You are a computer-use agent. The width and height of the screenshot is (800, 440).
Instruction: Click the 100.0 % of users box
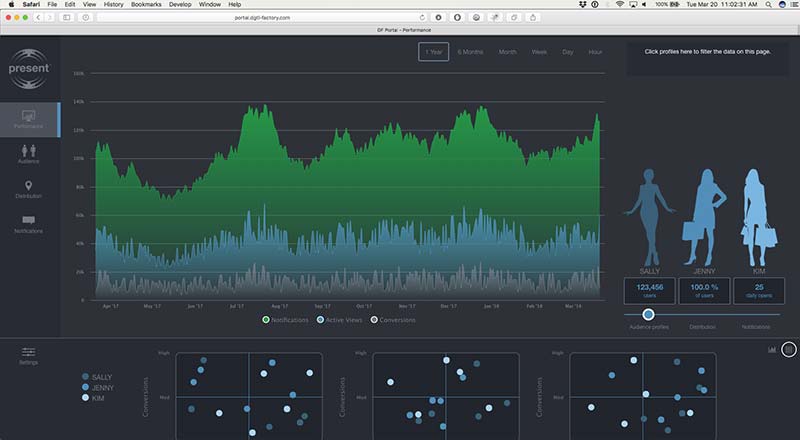point(704,291)
